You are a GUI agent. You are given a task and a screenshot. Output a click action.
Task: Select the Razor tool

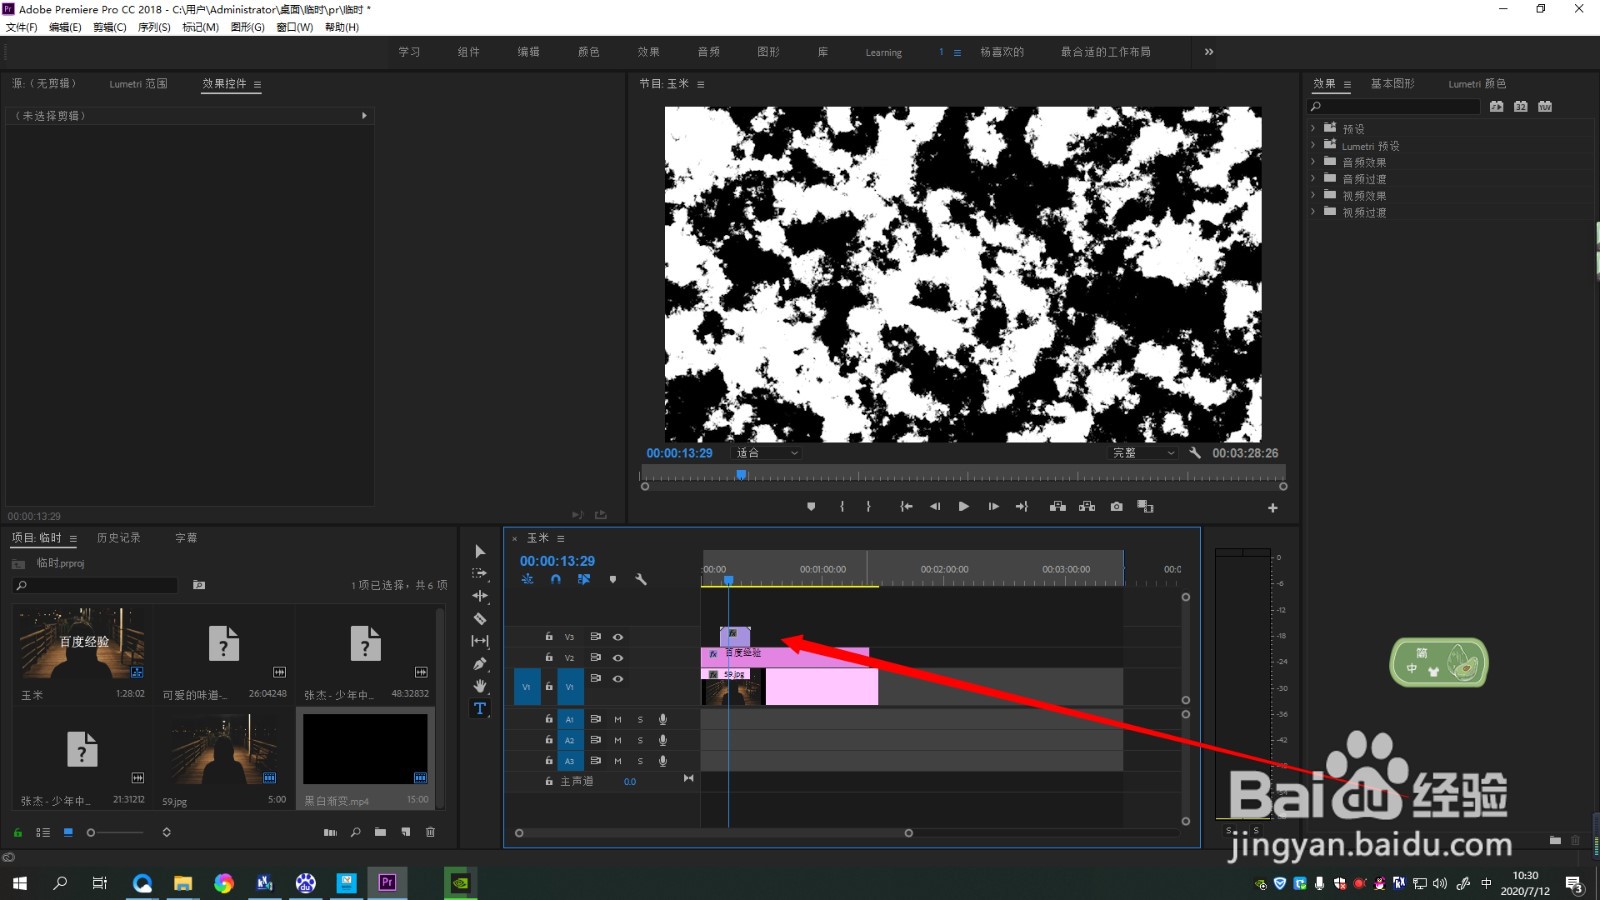(480, 619)
